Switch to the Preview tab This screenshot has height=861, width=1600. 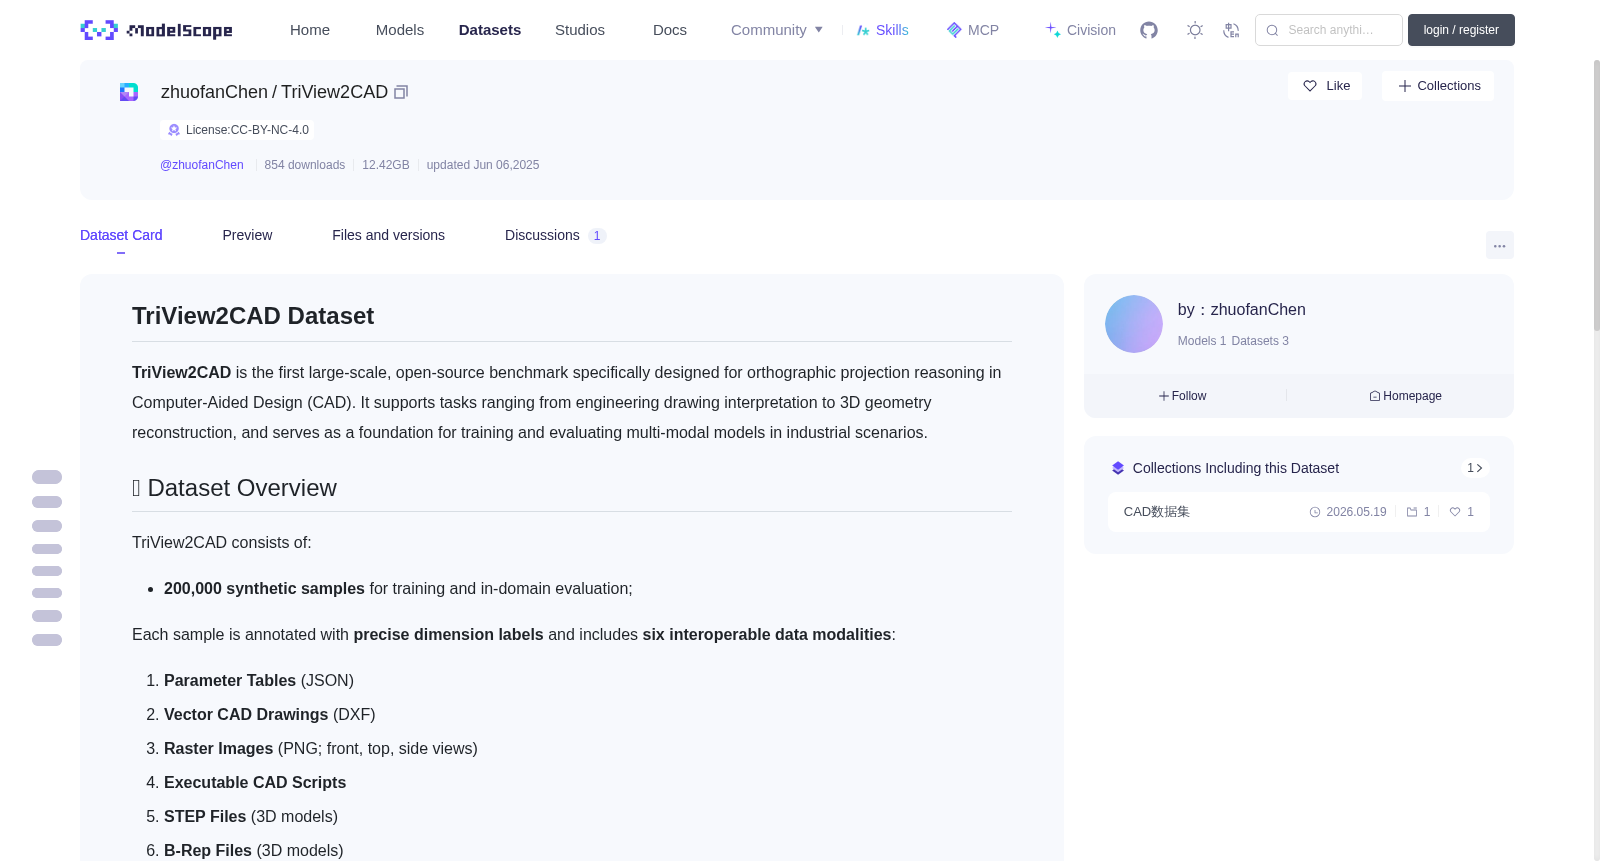click(247, 235)
